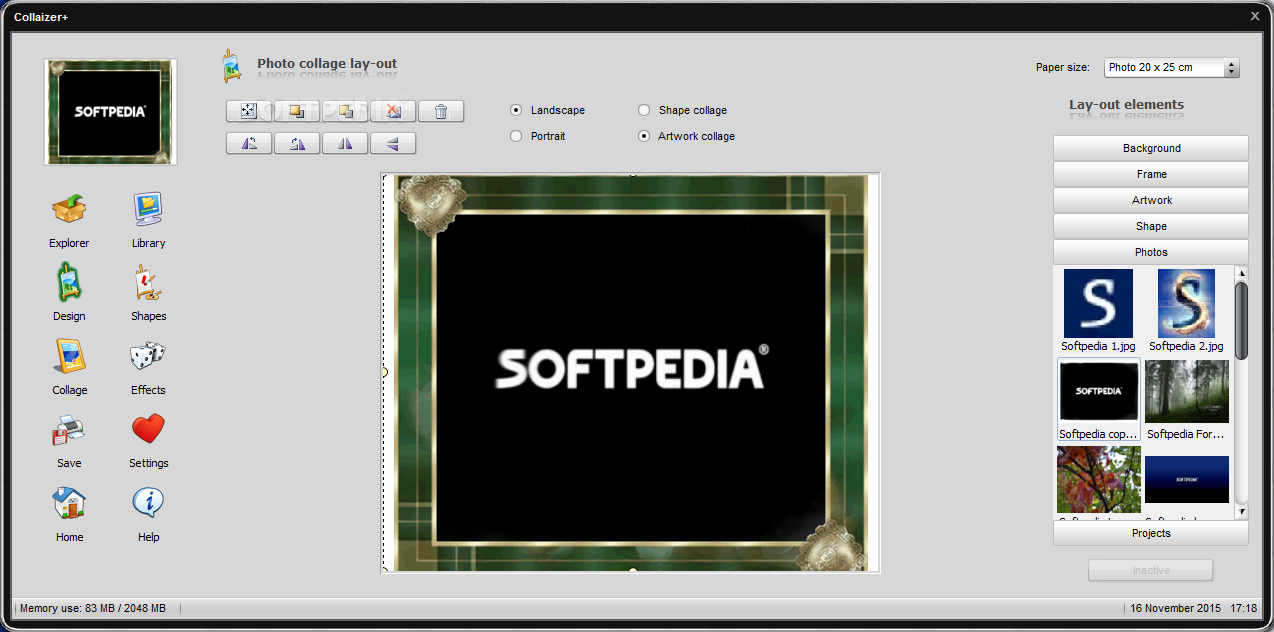Open the Paper size dropdown
This screenshot has width=1274, height=632.
tap(1172, 68)
